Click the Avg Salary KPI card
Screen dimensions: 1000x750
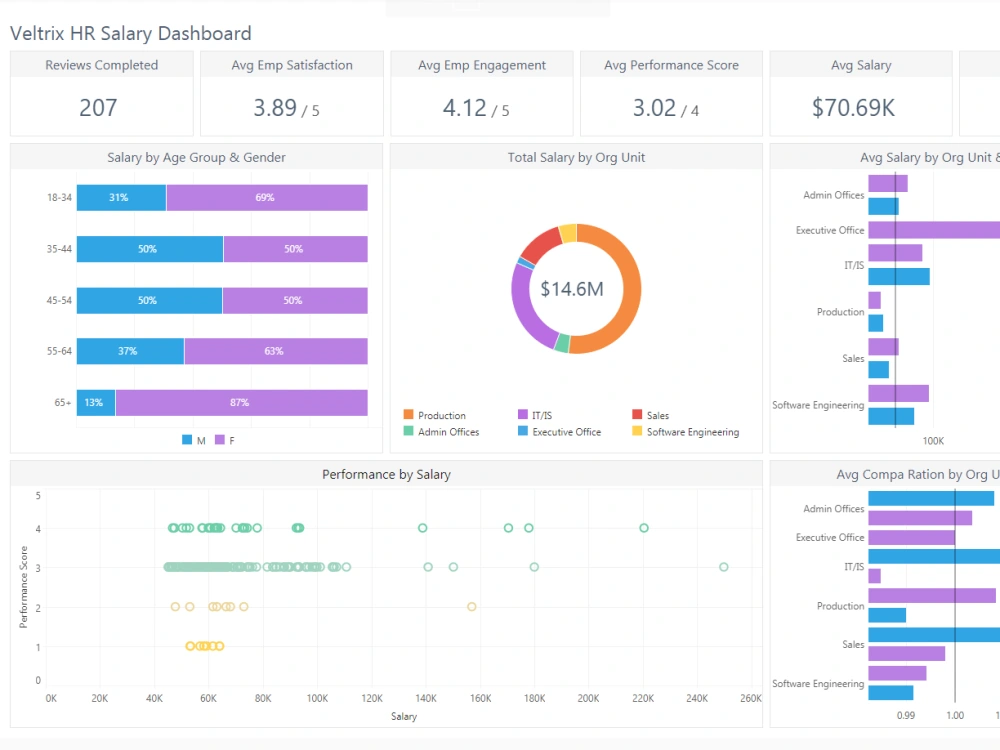[x=861, y=93]
